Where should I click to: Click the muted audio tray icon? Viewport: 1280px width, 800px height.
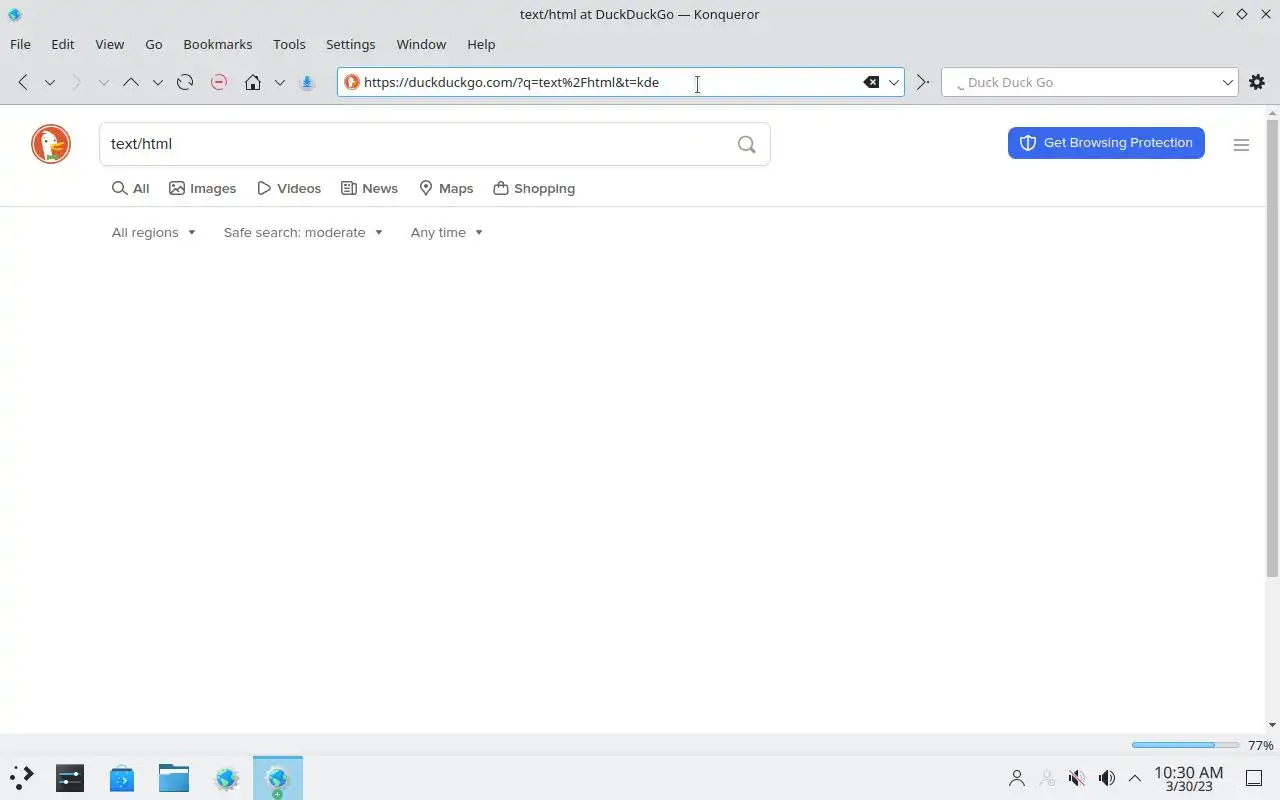click(x=1077, y=778)
